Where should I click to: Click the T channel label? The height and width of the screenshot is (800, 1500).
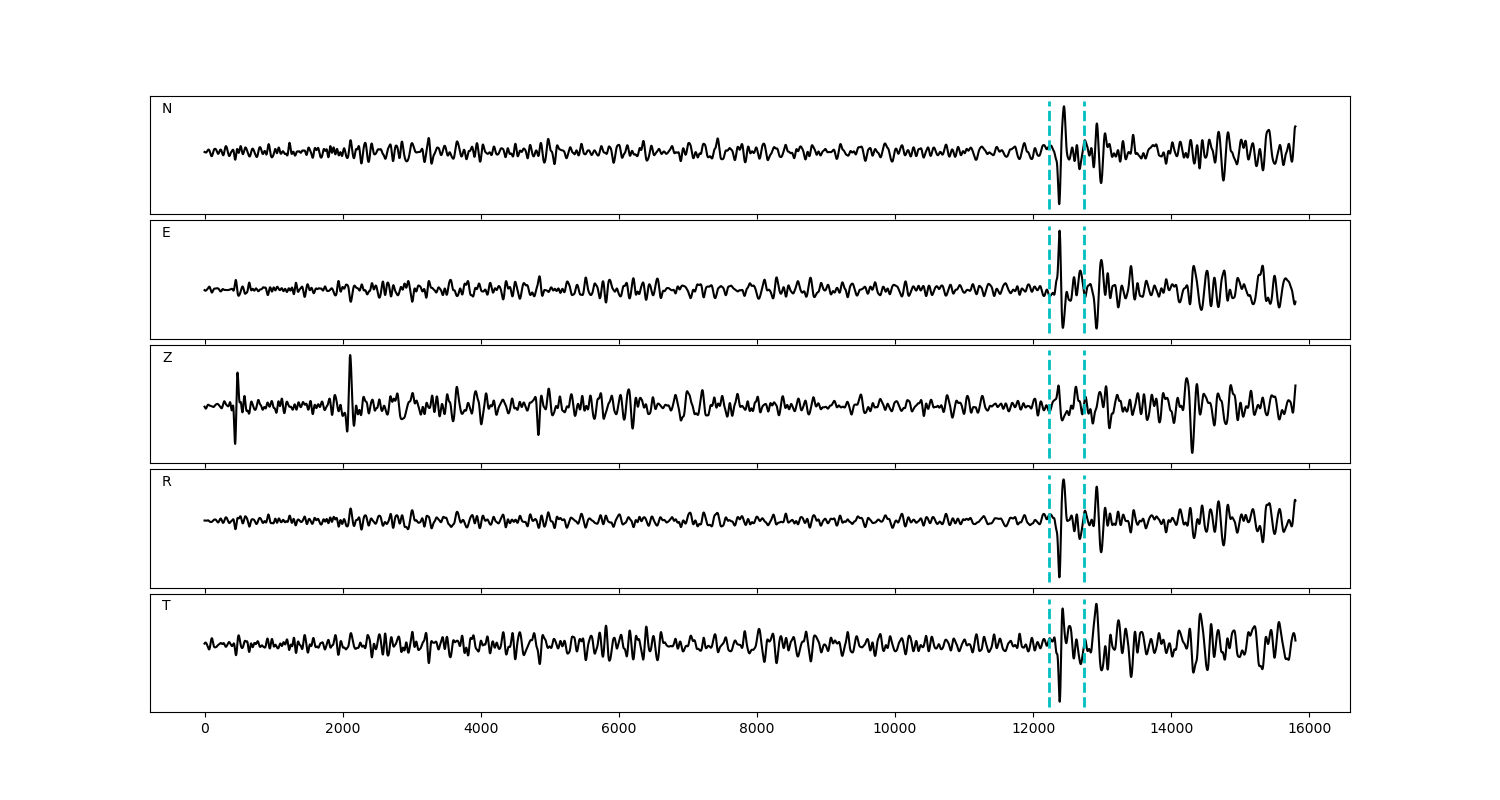pyautogui.click(x=167, y=606)
